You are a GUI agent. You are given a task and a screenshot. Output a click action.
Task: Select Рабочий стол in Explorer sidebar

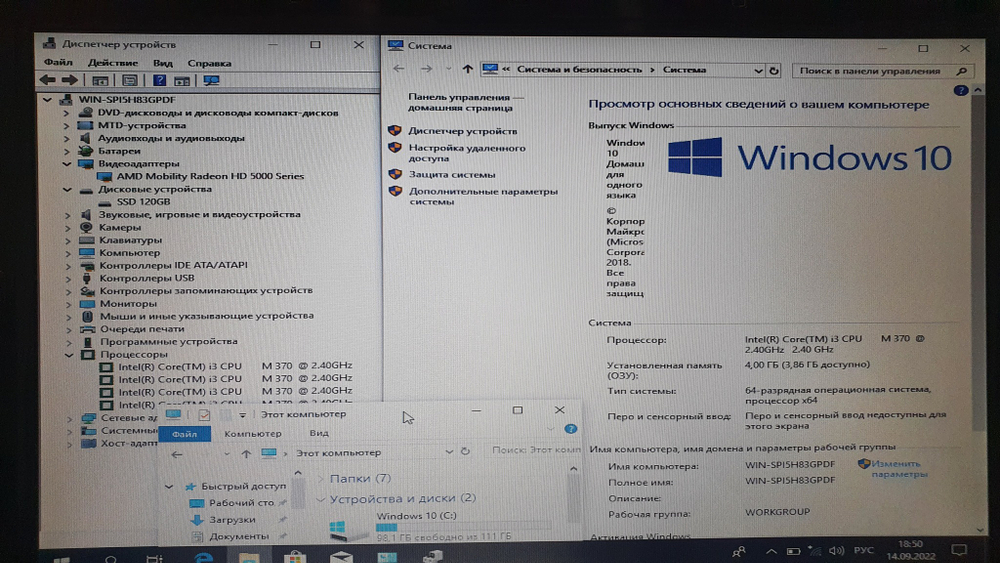tap(241, 503)
